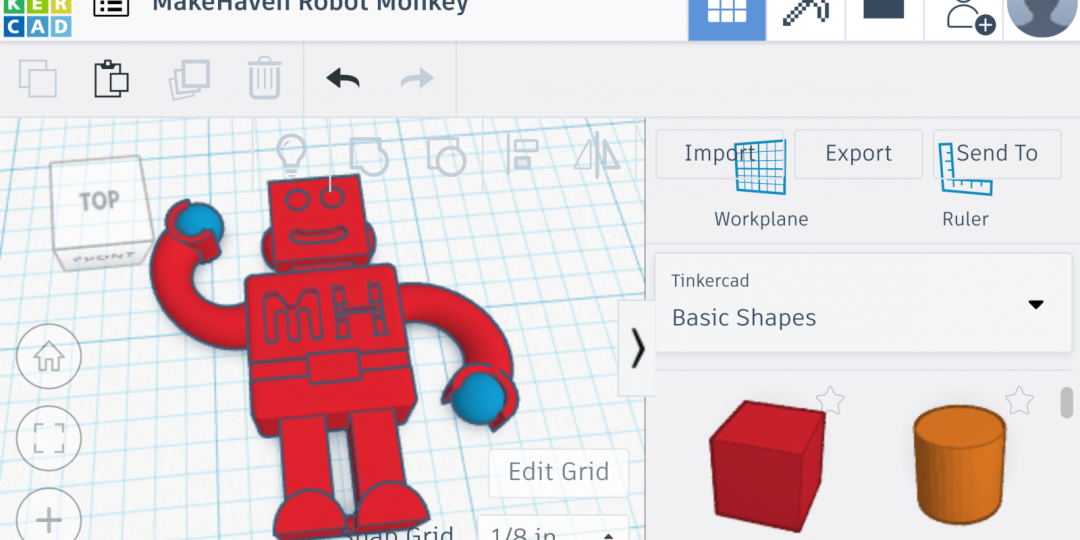Click the Send To button
1080x540 pixels.
(997, 154)
